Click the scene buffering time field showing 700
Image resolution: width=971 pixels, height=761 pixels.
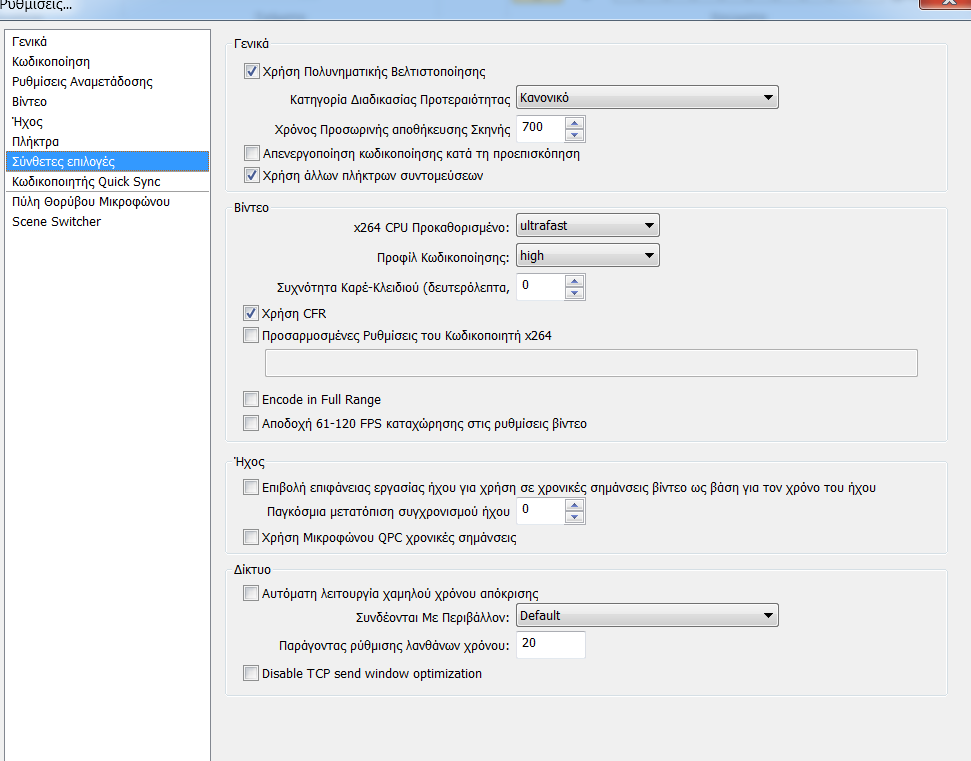(541, 128)
